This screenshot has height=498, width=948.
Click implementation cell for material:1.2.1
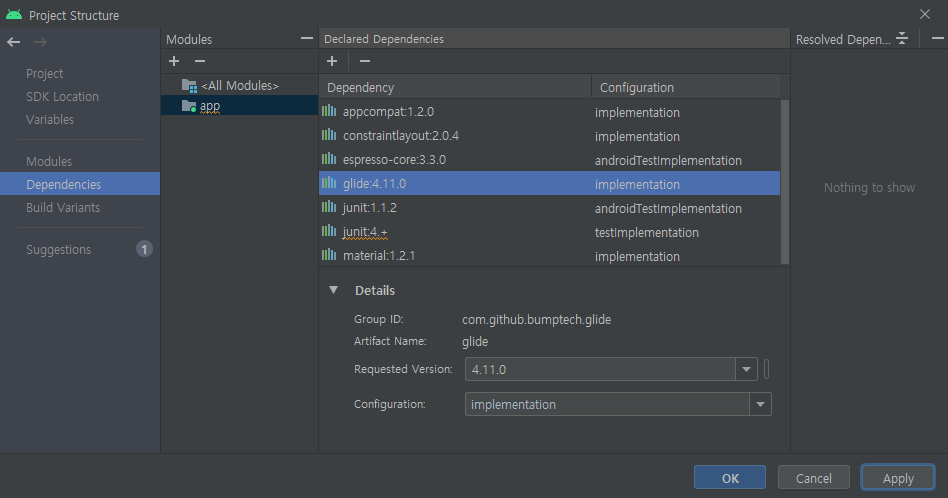click(x=637, y=256)
